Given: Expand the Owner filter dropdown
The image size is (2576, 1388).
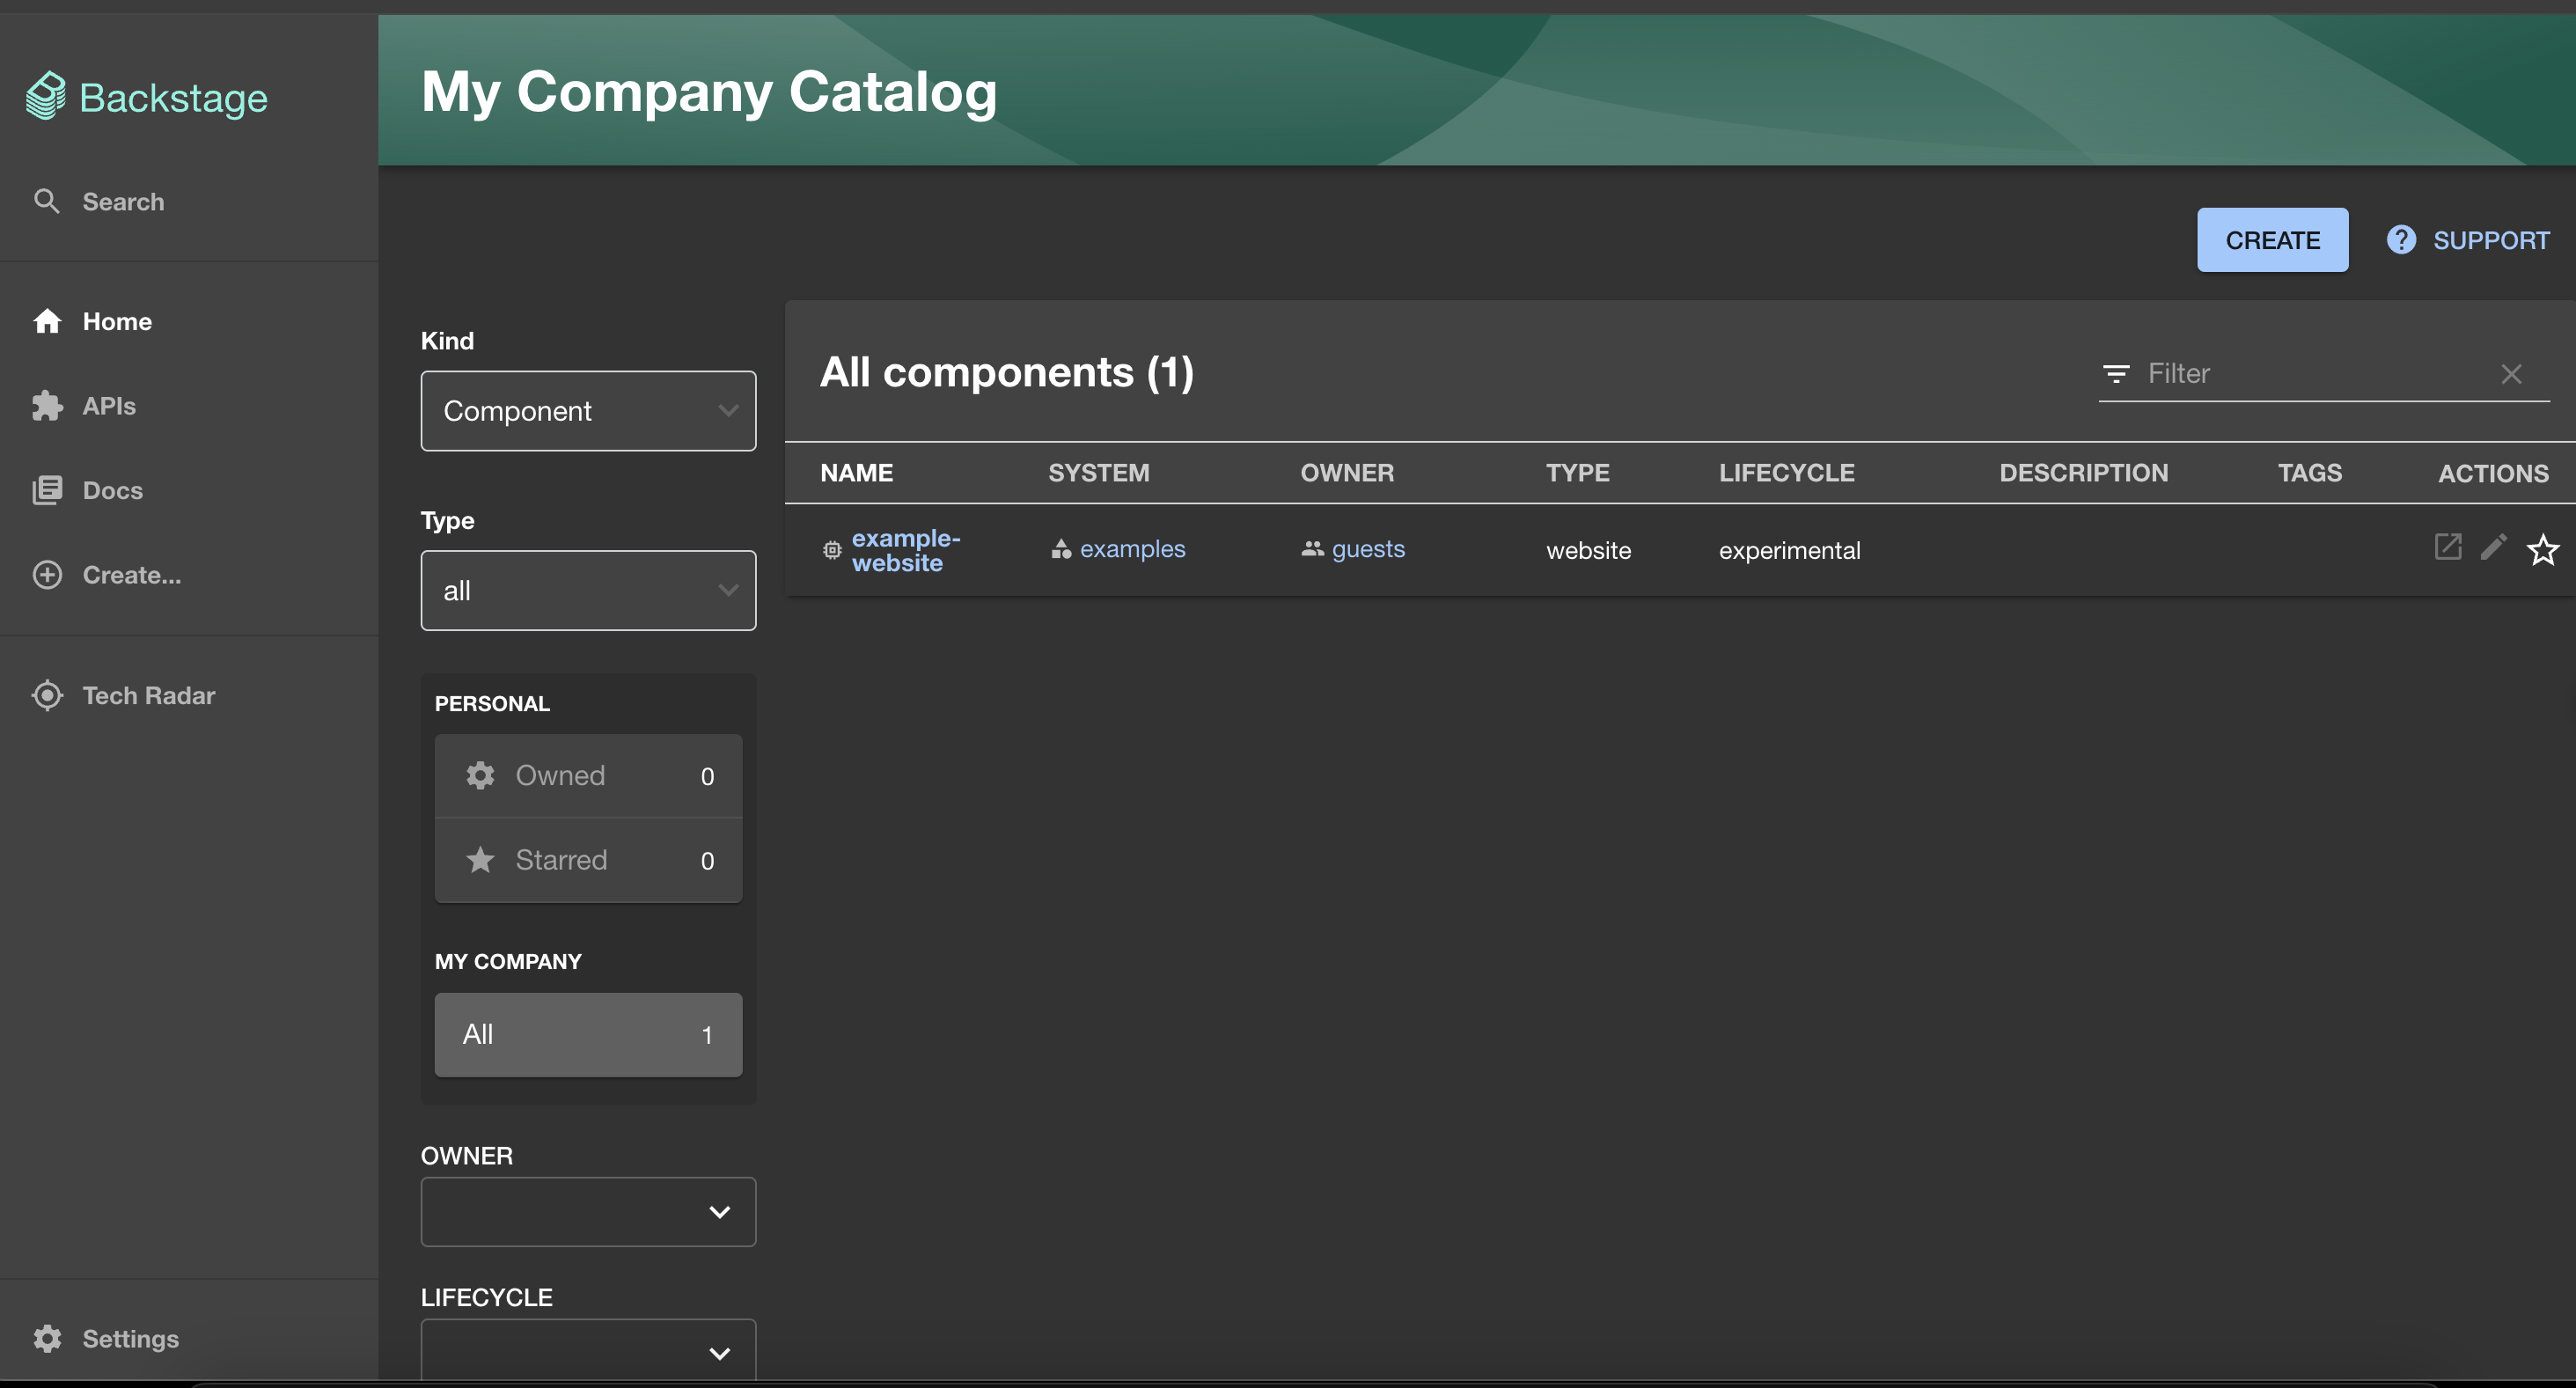Looking at the screenshot, I should [588, 1211].
